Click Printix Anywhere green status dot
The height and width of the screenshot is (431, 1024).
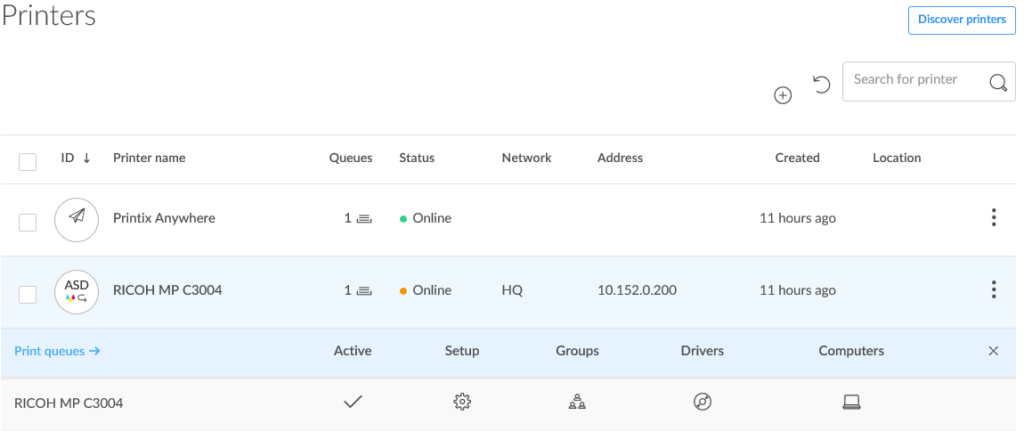pos(403,219)
